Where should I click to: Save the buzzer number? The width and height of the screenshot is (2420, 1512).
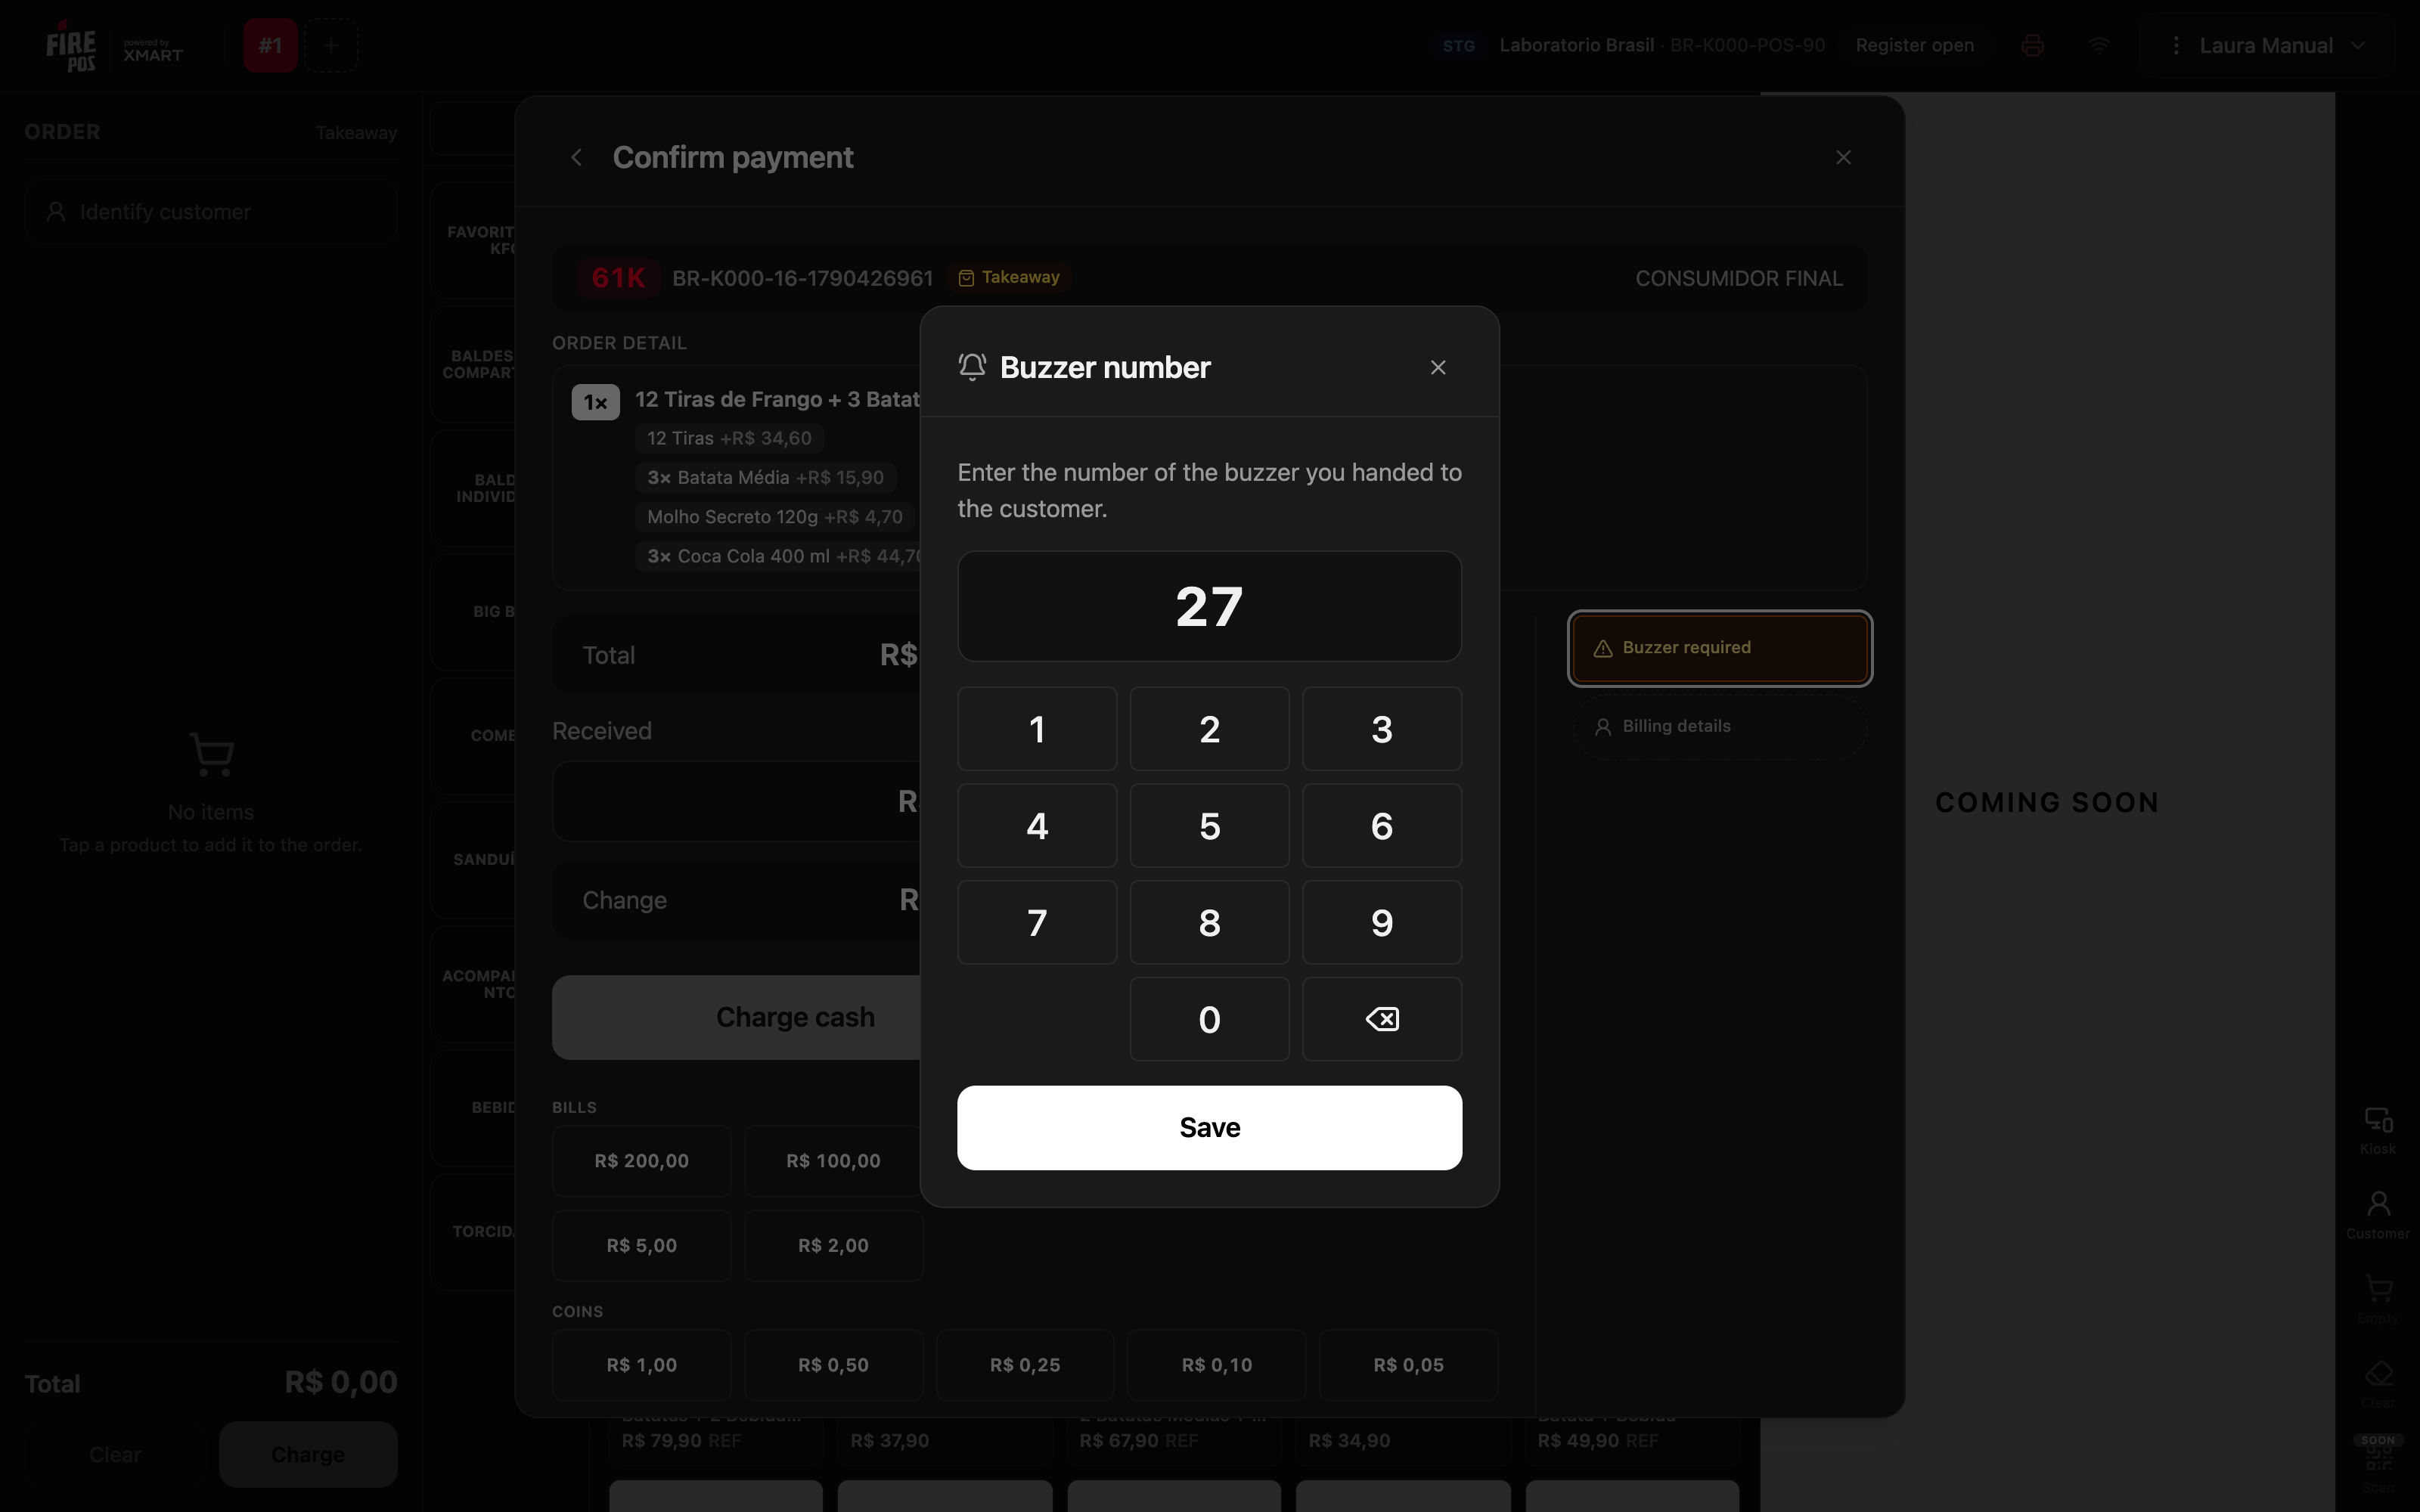(x=1209, y=1128)
